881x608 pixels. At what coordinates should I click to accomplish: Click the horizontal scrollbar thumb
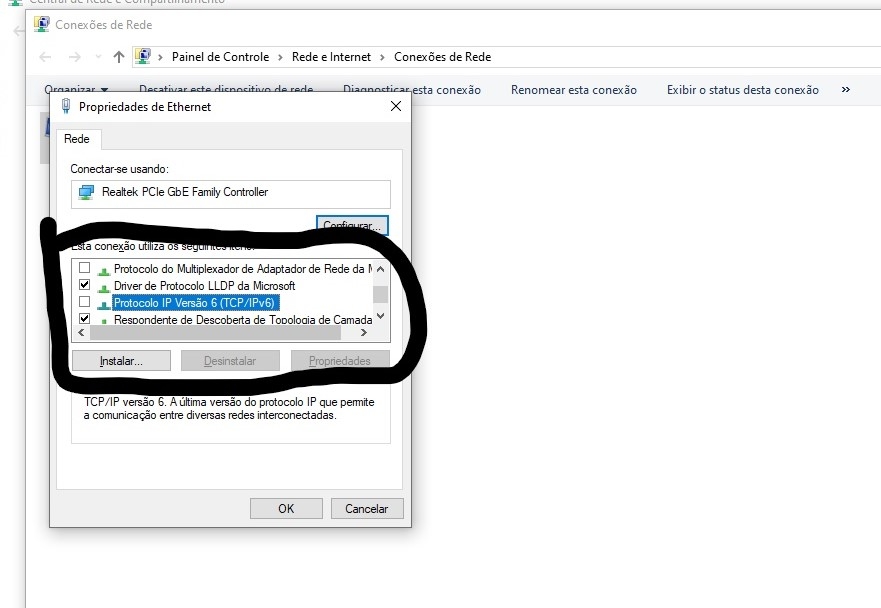pyautogui.click(x=216, y=333)
